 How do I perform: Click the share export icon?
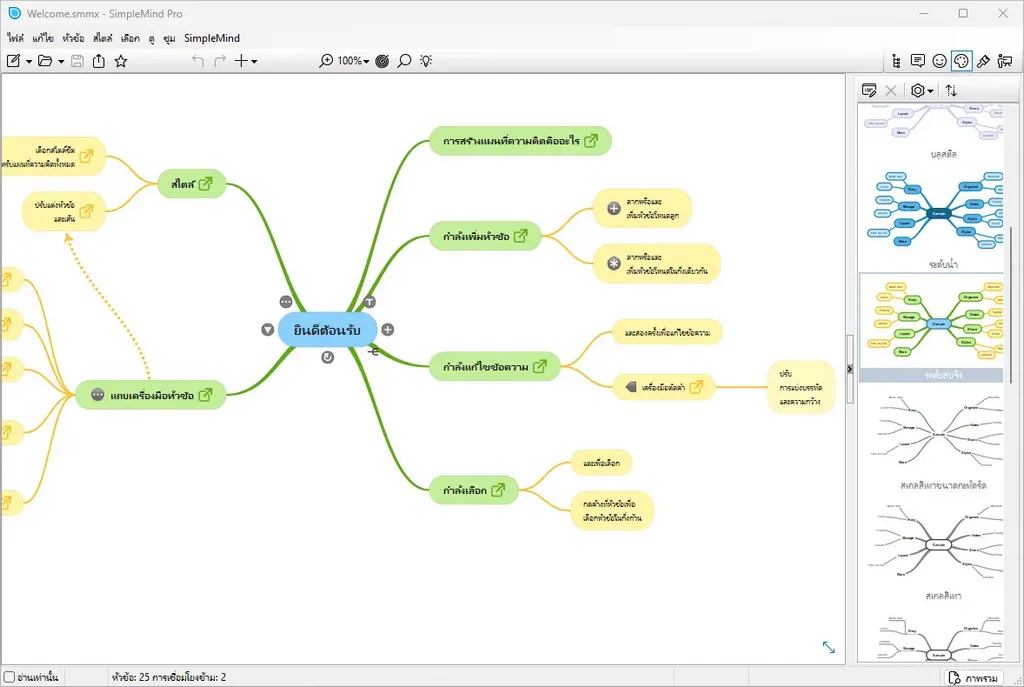pyautogui.click(x=99, y=61)
